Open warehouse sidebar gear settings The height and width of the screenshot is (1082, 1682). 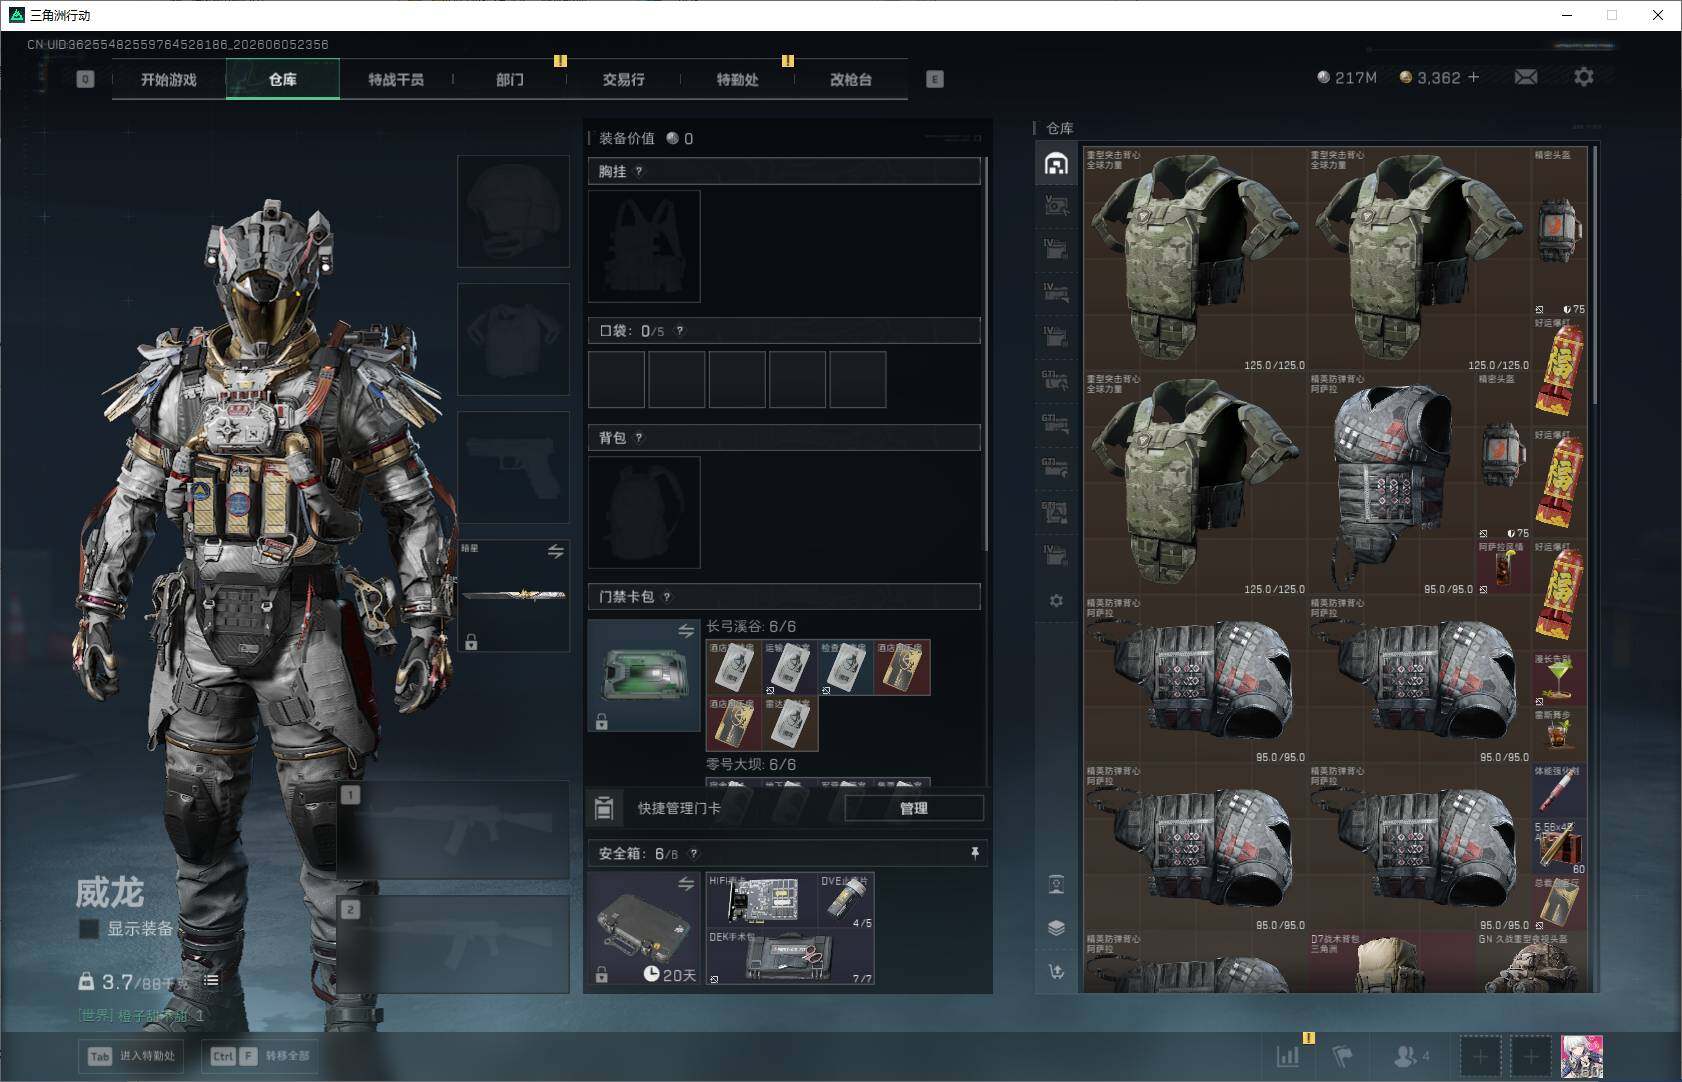click(x=1056, y=601)
